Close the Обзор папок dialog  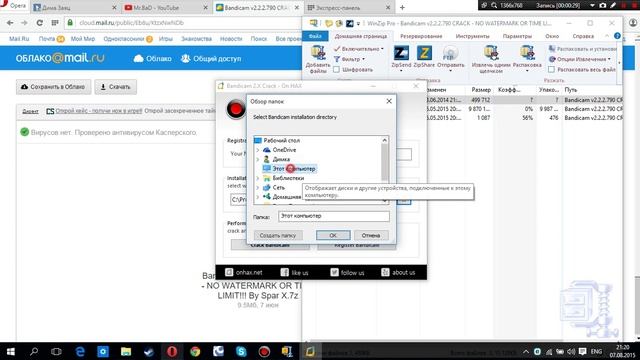pyautogui.click(x=389, y=101)
